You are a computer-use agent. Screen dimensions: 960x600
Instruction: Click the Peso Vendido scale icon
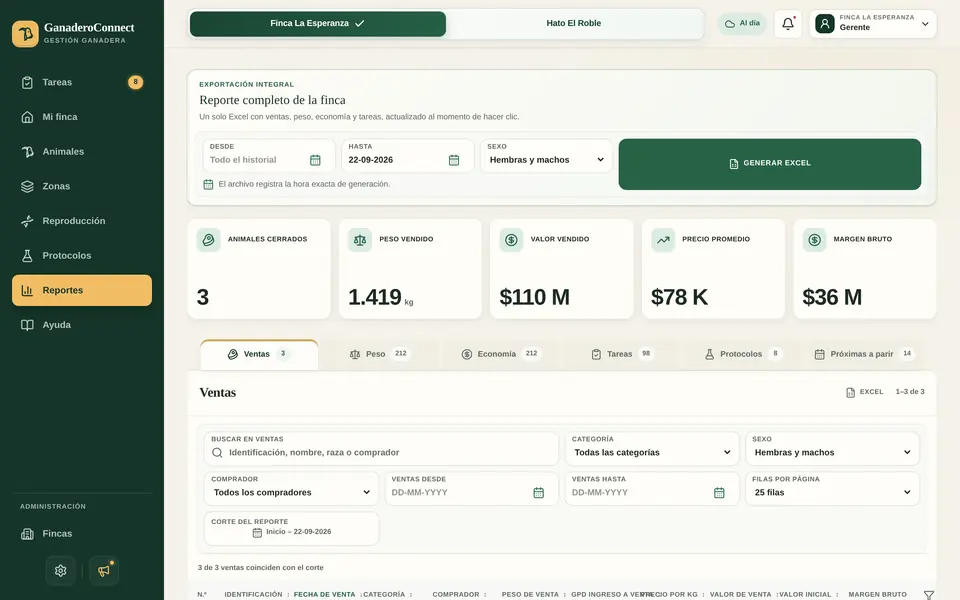(x=360, y=239)
